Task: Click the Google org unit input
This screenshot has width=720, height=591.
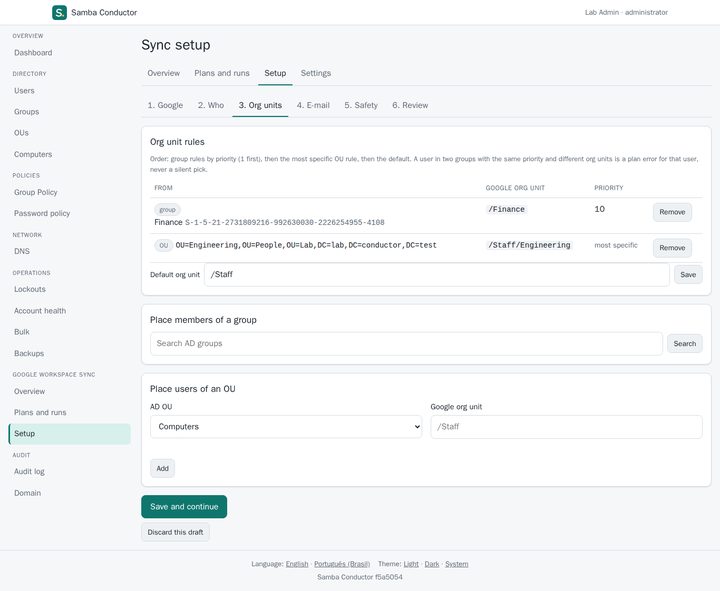Action: coord(567,427)
